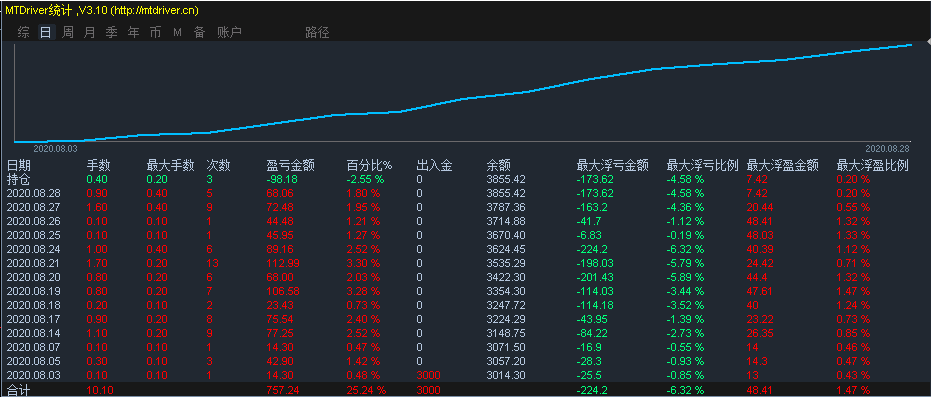Open the 备 tab
Screen dimensions: 931x397
(x=199, y=33)
